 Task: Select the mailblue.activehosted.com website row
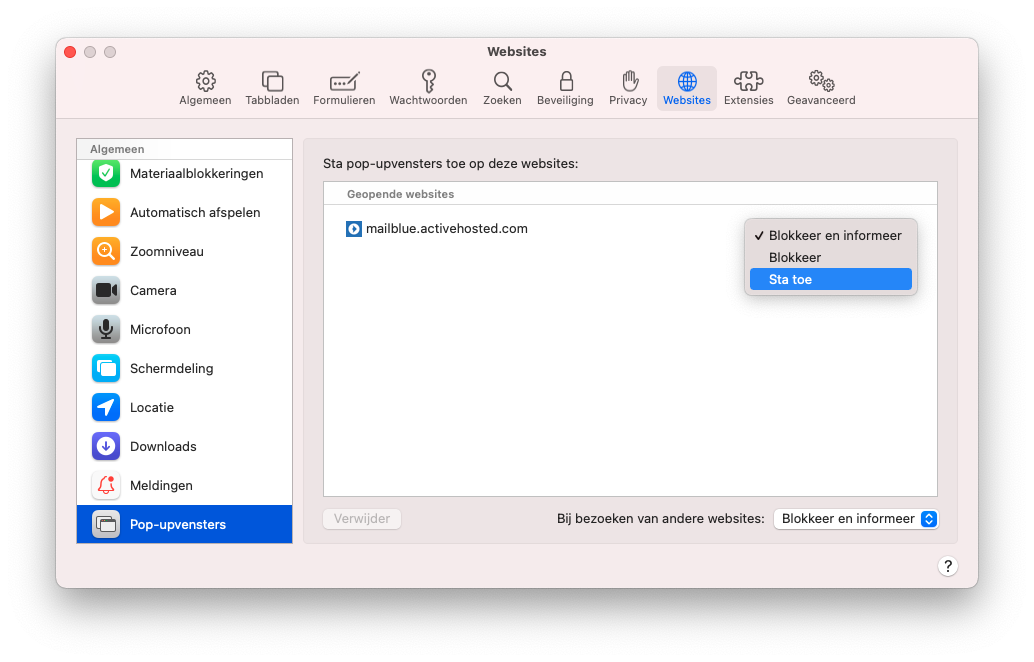point(630,229)
